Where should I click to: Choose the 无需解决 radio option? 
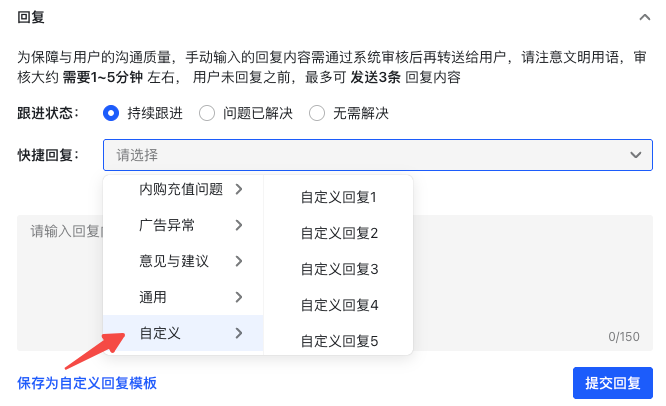pyautogui.click(x=317, y=113)
